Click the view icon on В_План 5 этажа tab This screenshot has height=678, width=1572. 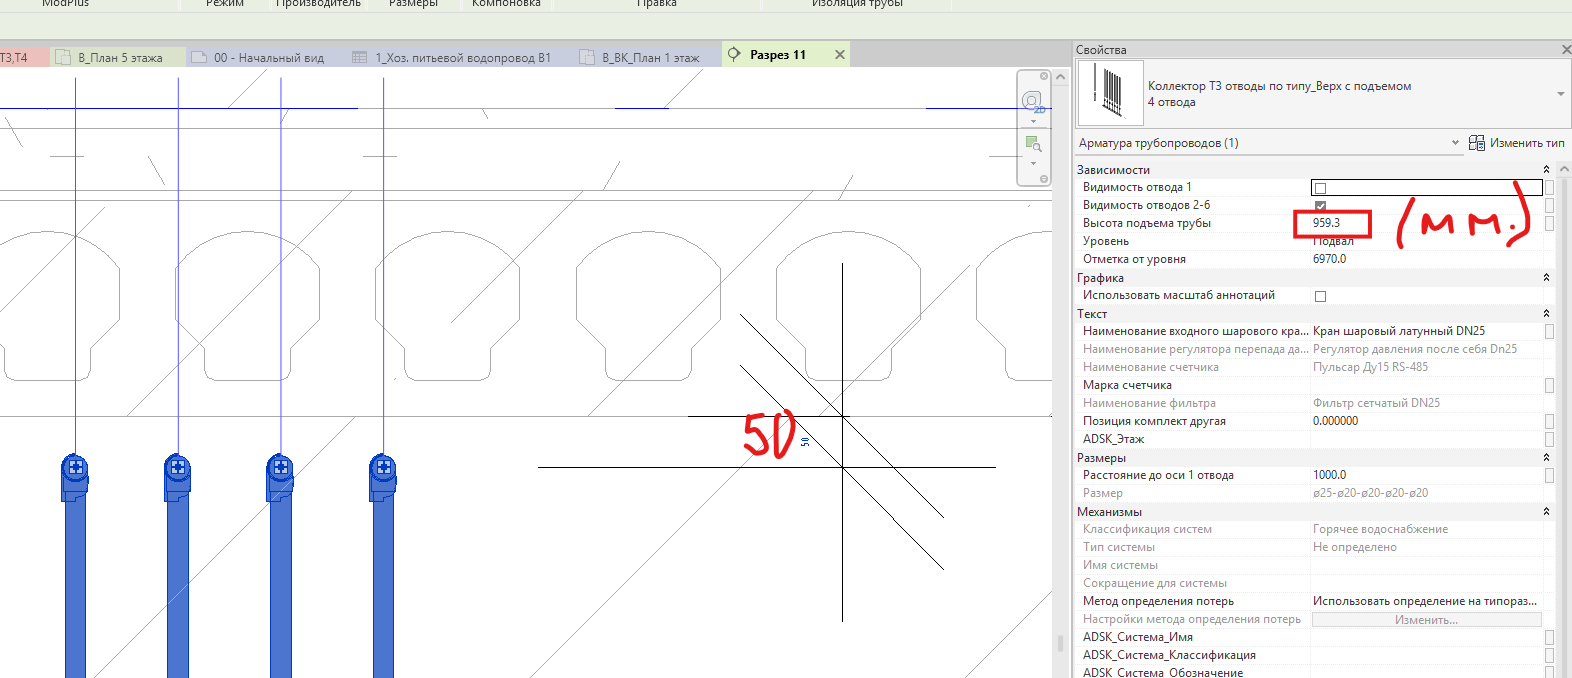[63, 58]
